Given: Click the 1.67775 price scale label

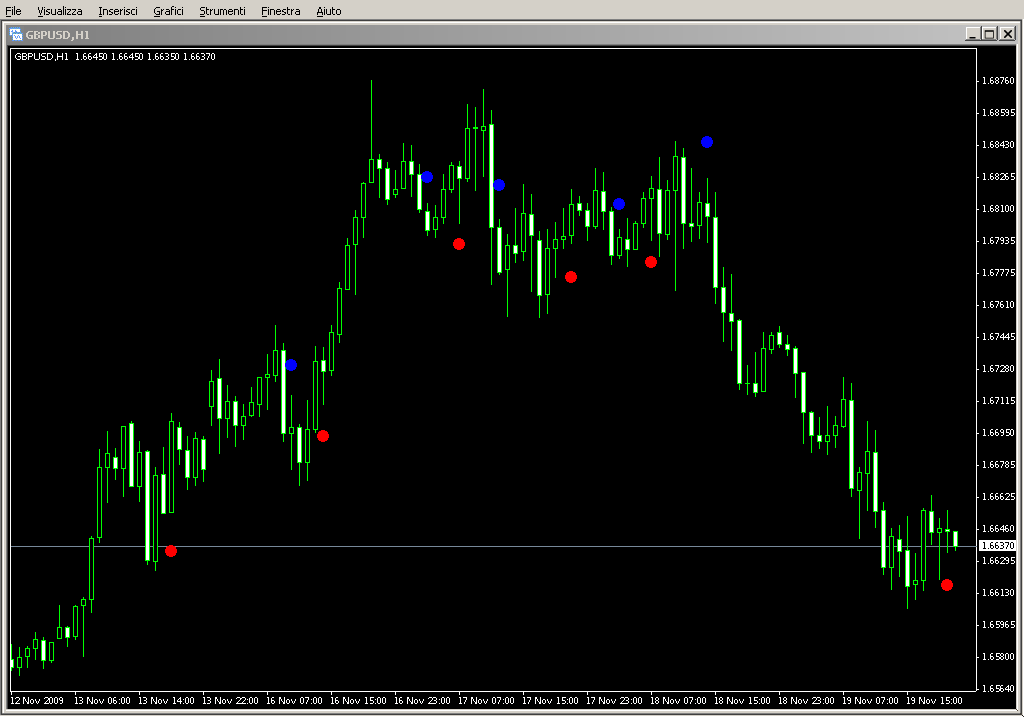Looking at the screenshot, I should click(999, 273).
